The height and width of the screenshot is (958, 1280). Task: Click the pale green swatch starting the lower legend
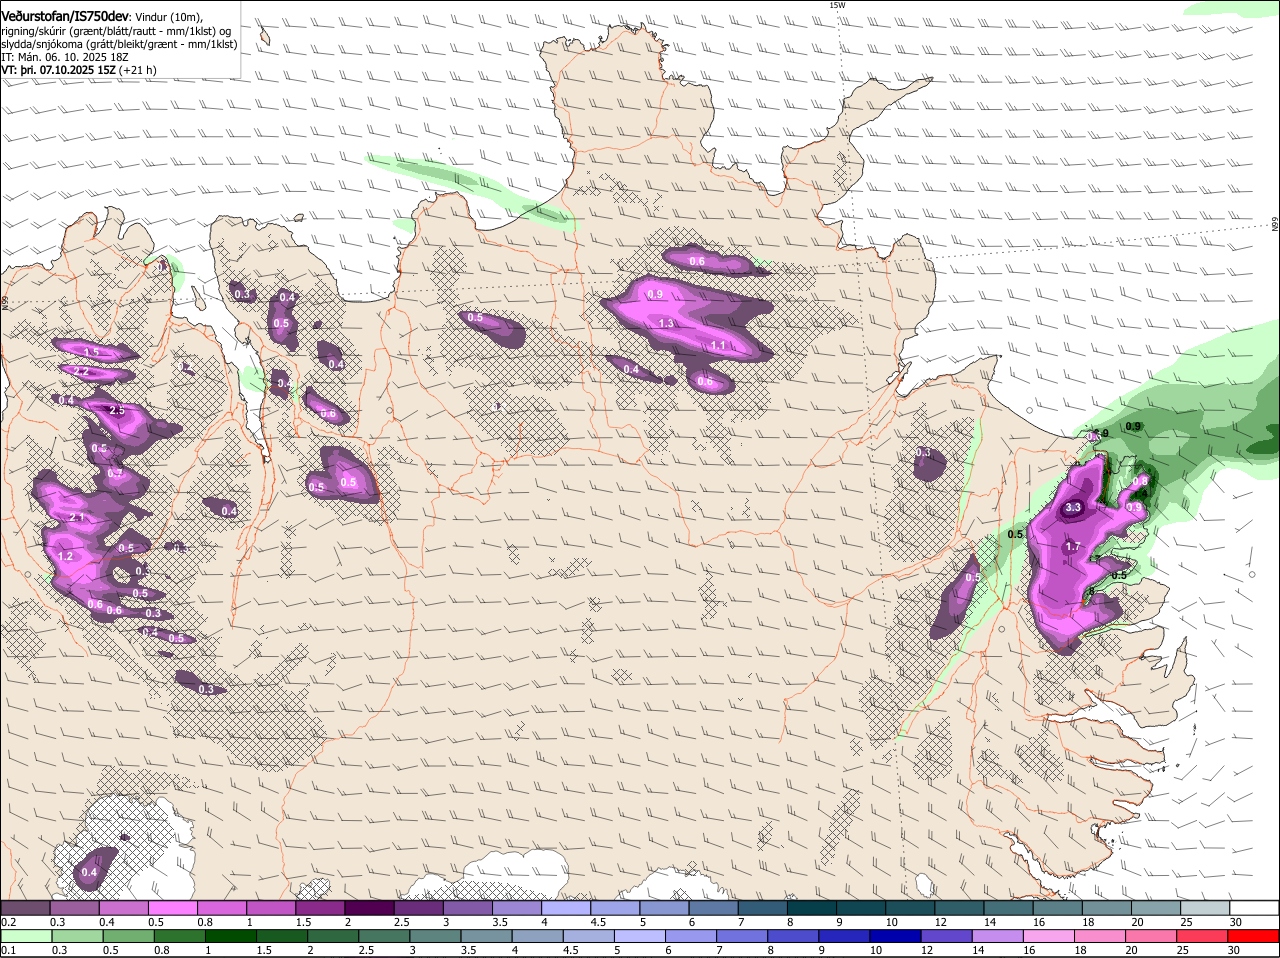click(x=25, y=936)
